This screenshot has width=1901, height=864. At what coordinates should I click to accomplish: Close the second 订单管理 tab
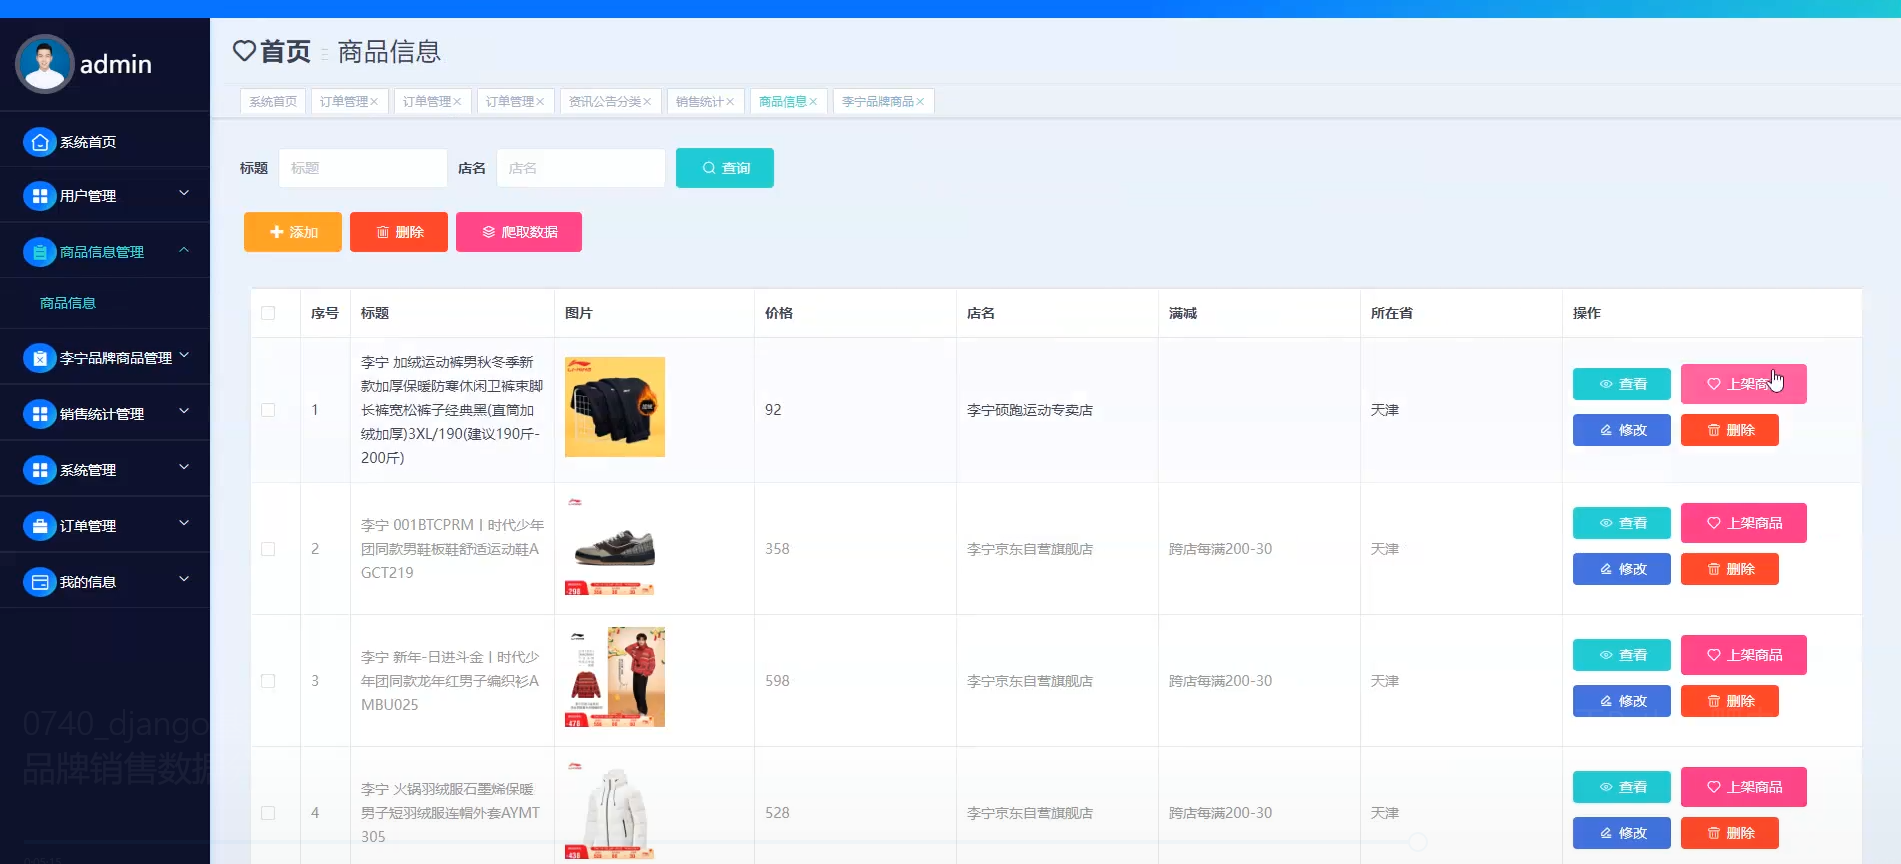click(457, 102)
